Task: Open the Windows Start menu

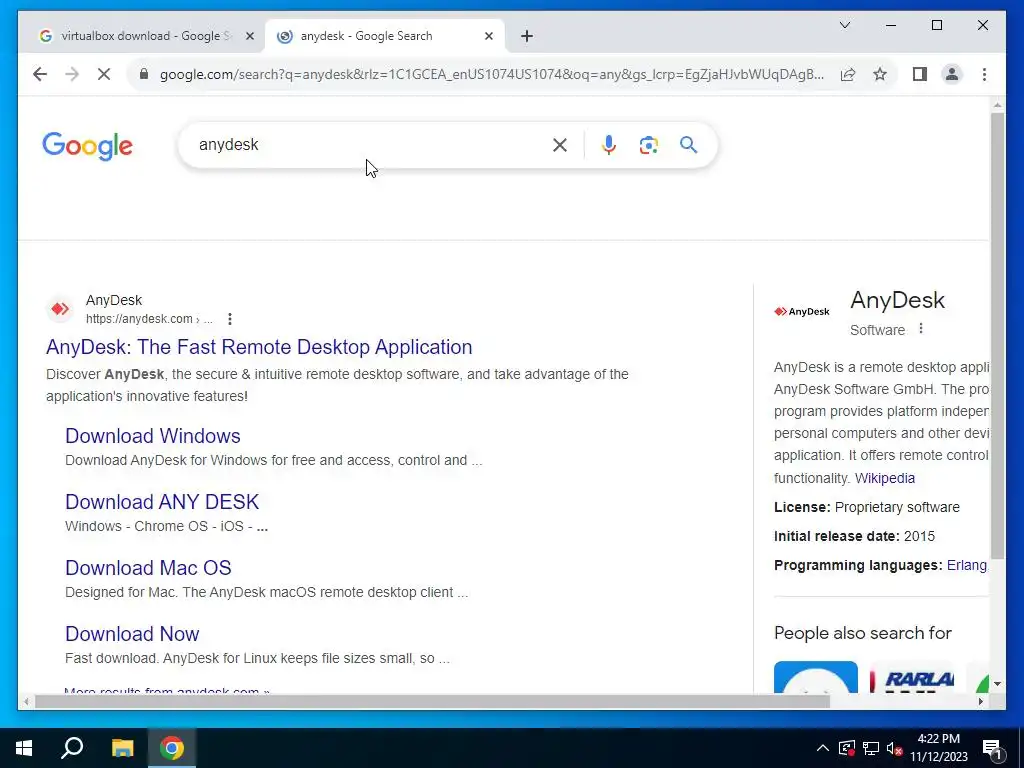Action: pyautogui.click(x=24, y=748)
